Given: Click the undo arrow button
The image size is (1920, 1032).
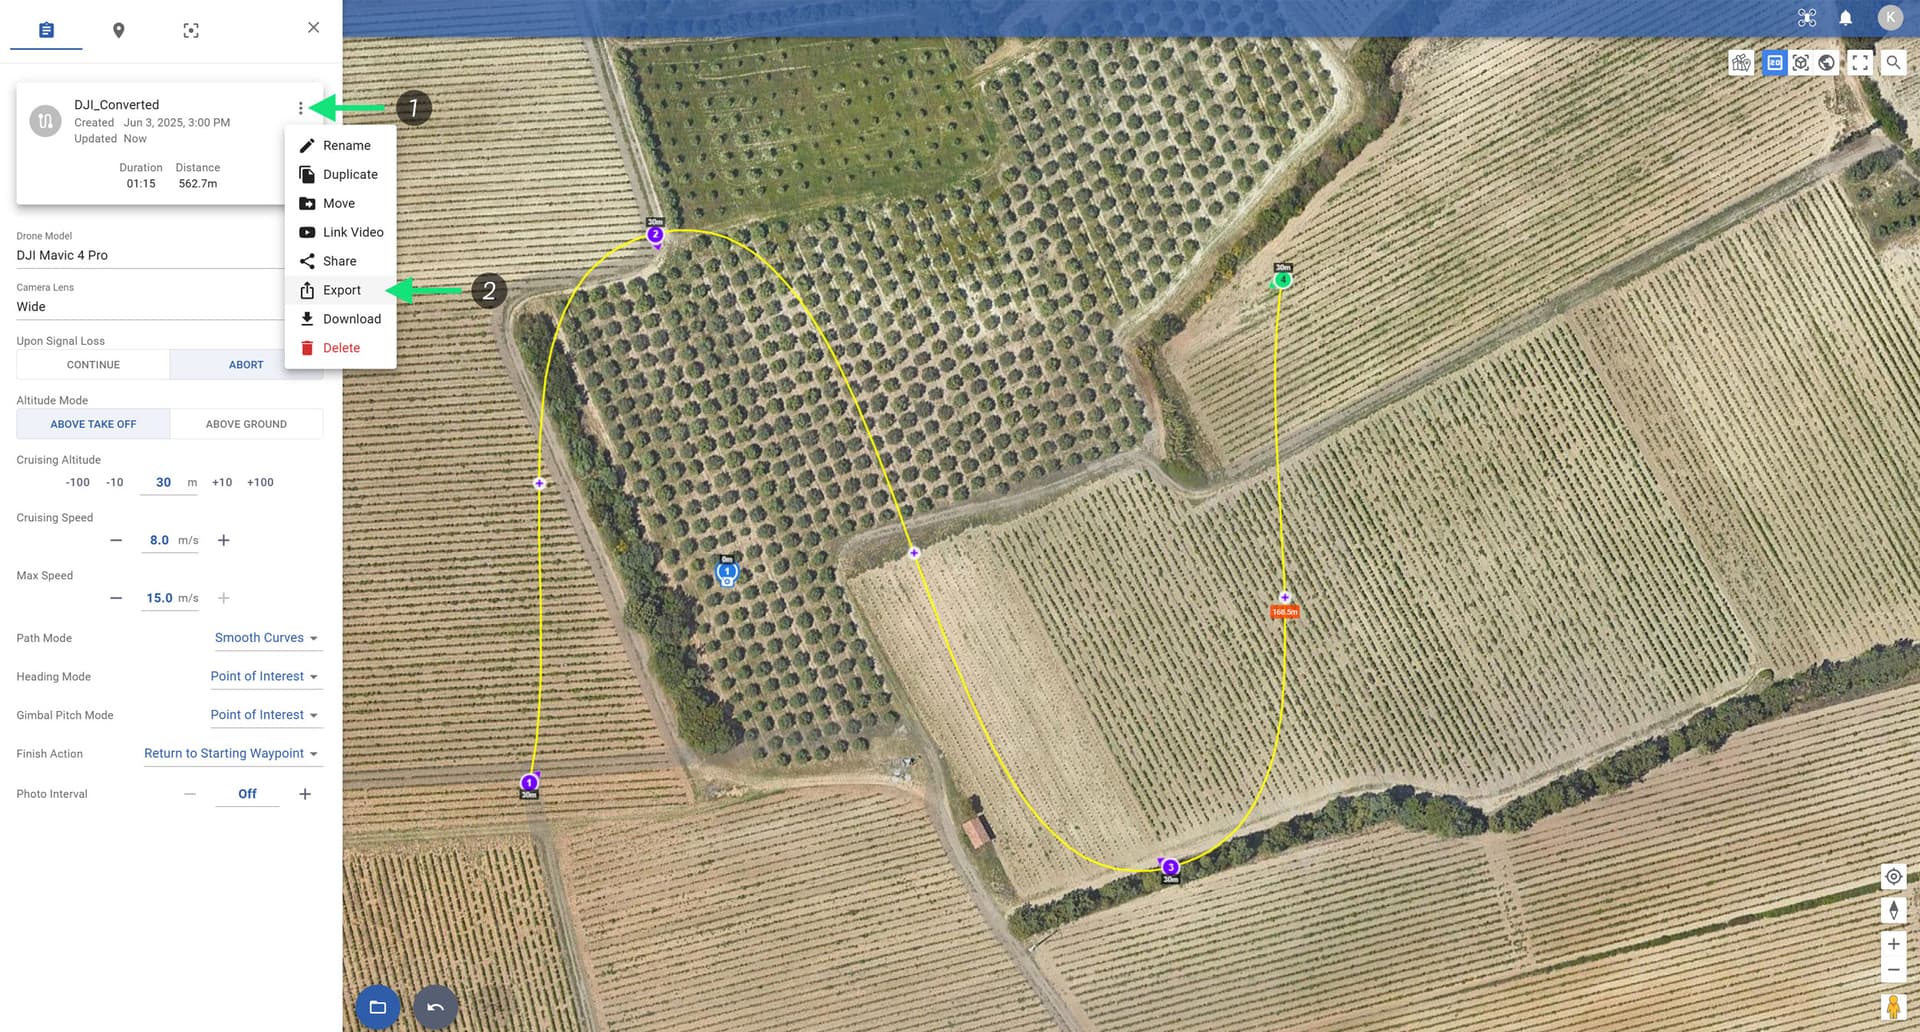Looking at the screenshot, I should (x=435, y=1007).
